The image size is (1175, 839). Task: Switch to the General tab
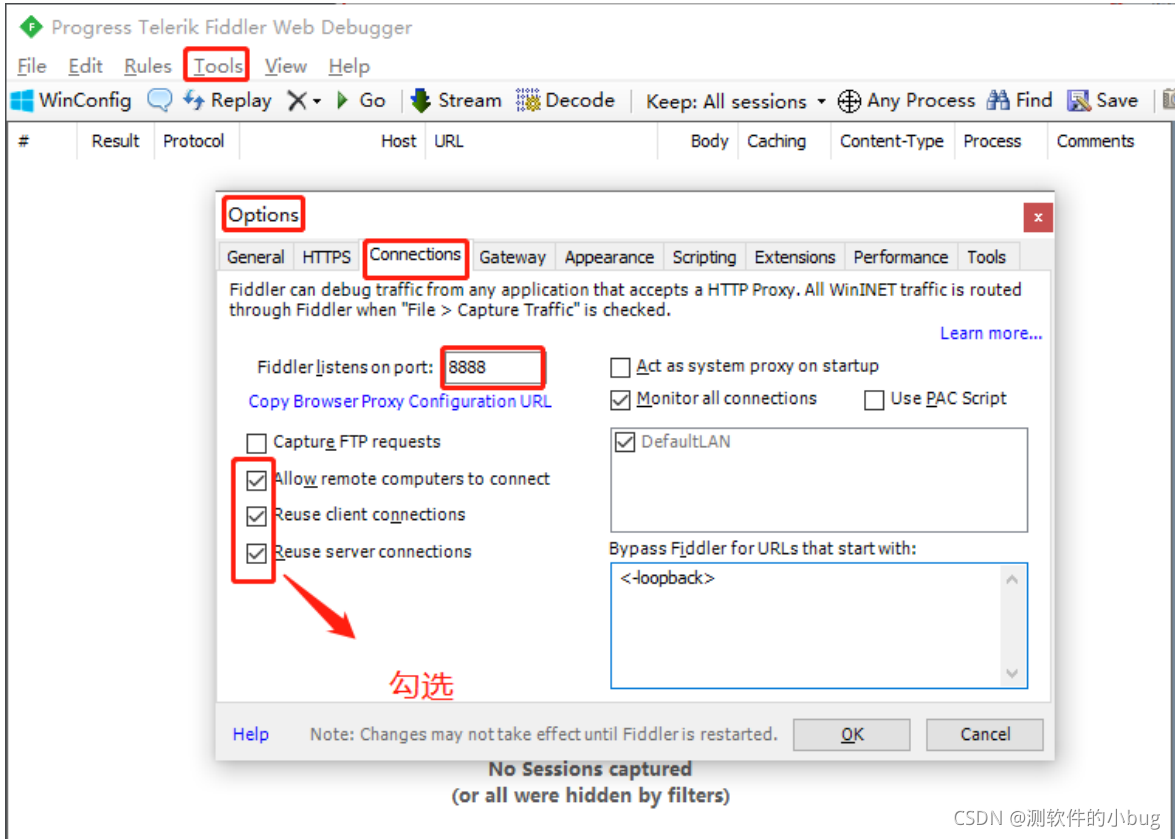tap(256, 257)
